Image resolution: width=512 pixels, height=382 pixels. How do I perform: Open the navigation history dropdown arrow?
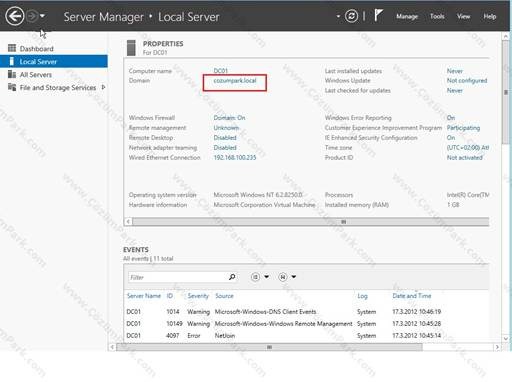coord(42,16)
